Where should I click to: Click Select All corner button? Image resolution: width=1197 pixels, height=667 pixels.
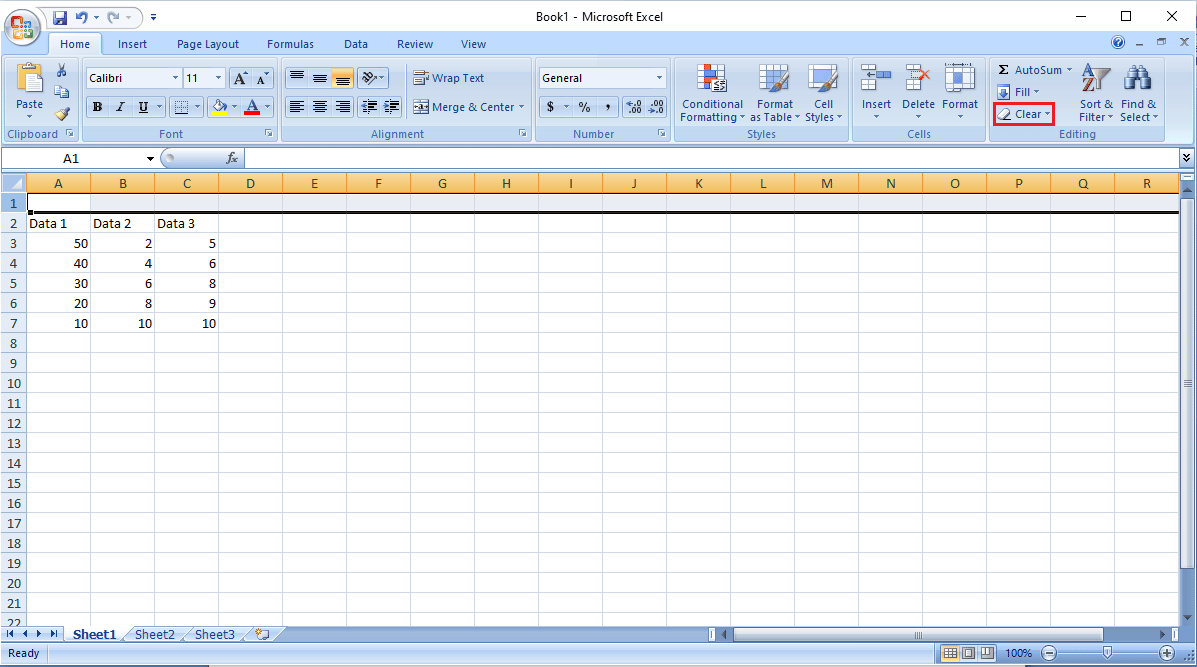[14, 183]
